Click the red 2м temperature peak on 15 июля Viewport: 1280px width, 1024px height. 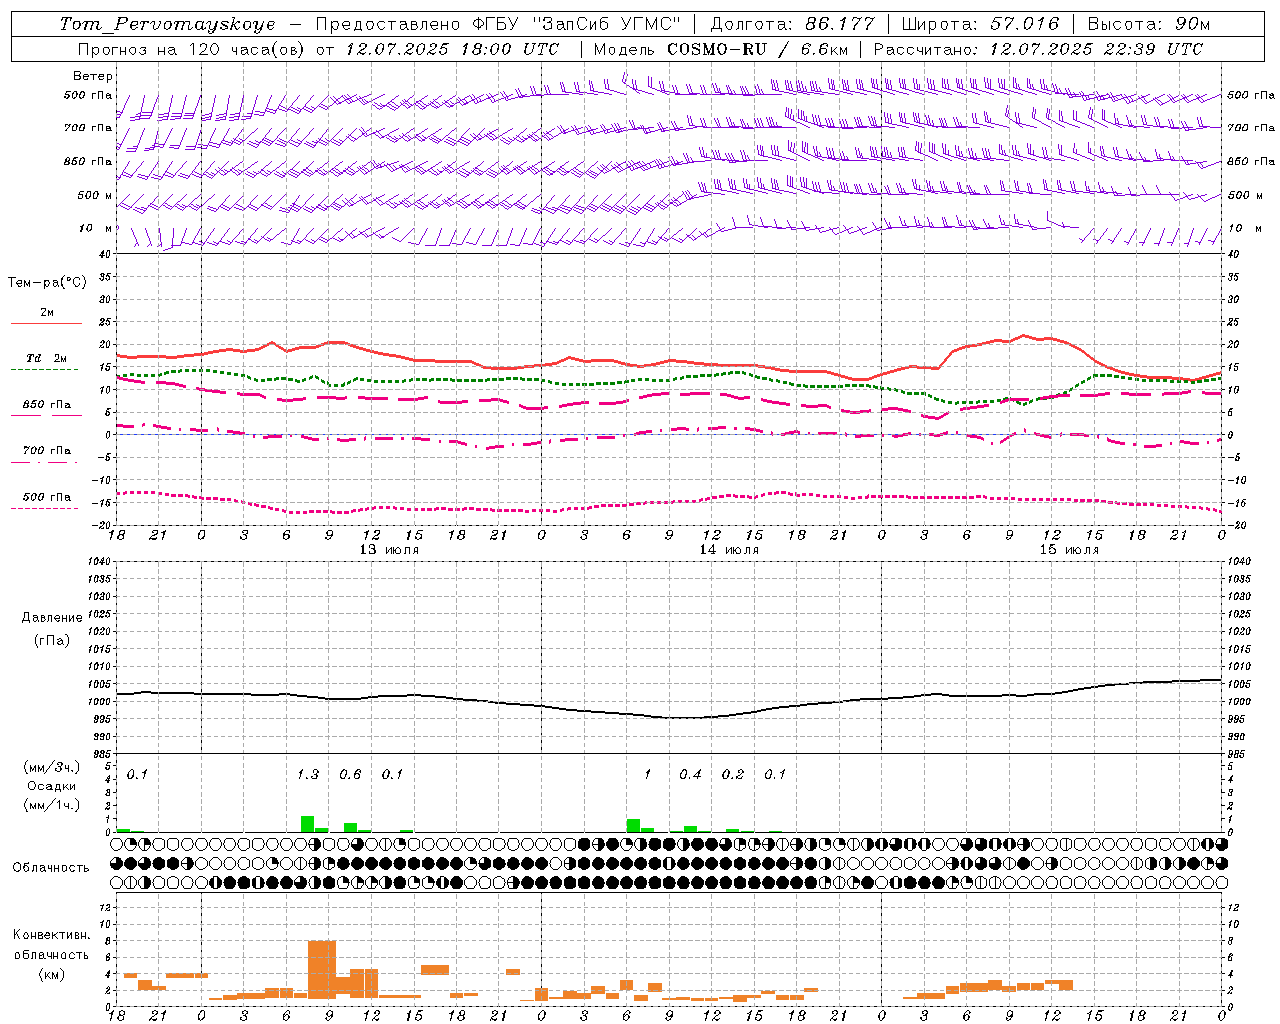pos(1023,336)
